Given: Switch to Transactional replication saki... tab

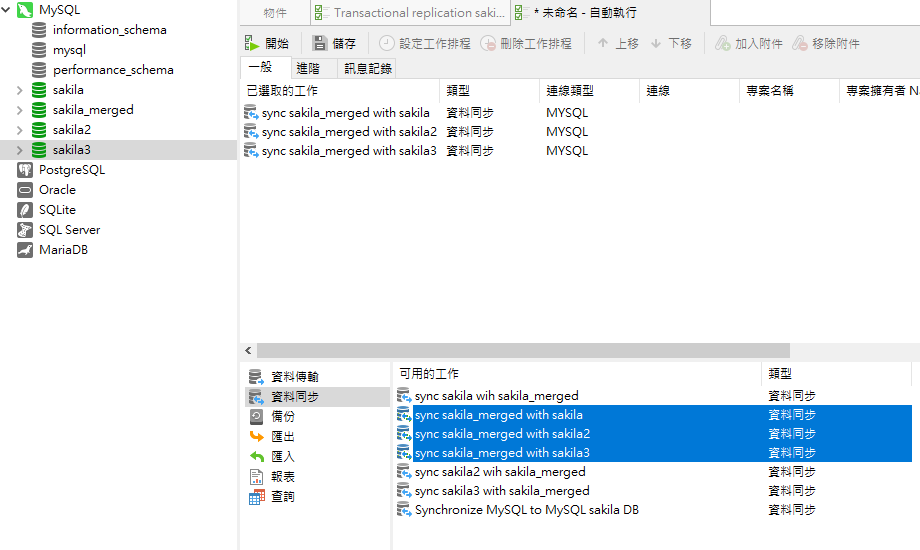Looking at the screenshot, I should click(410, 13).
